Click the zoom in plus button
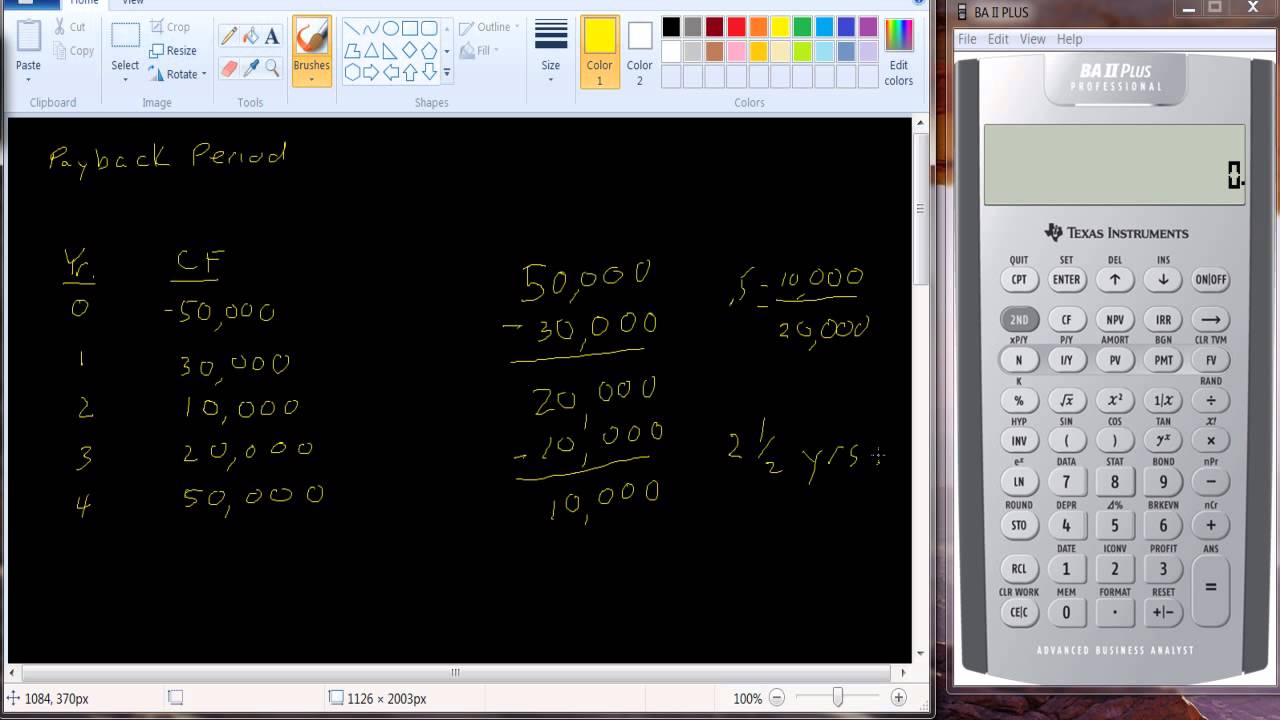Screen dimensions: 1280x720 point(899,698)
